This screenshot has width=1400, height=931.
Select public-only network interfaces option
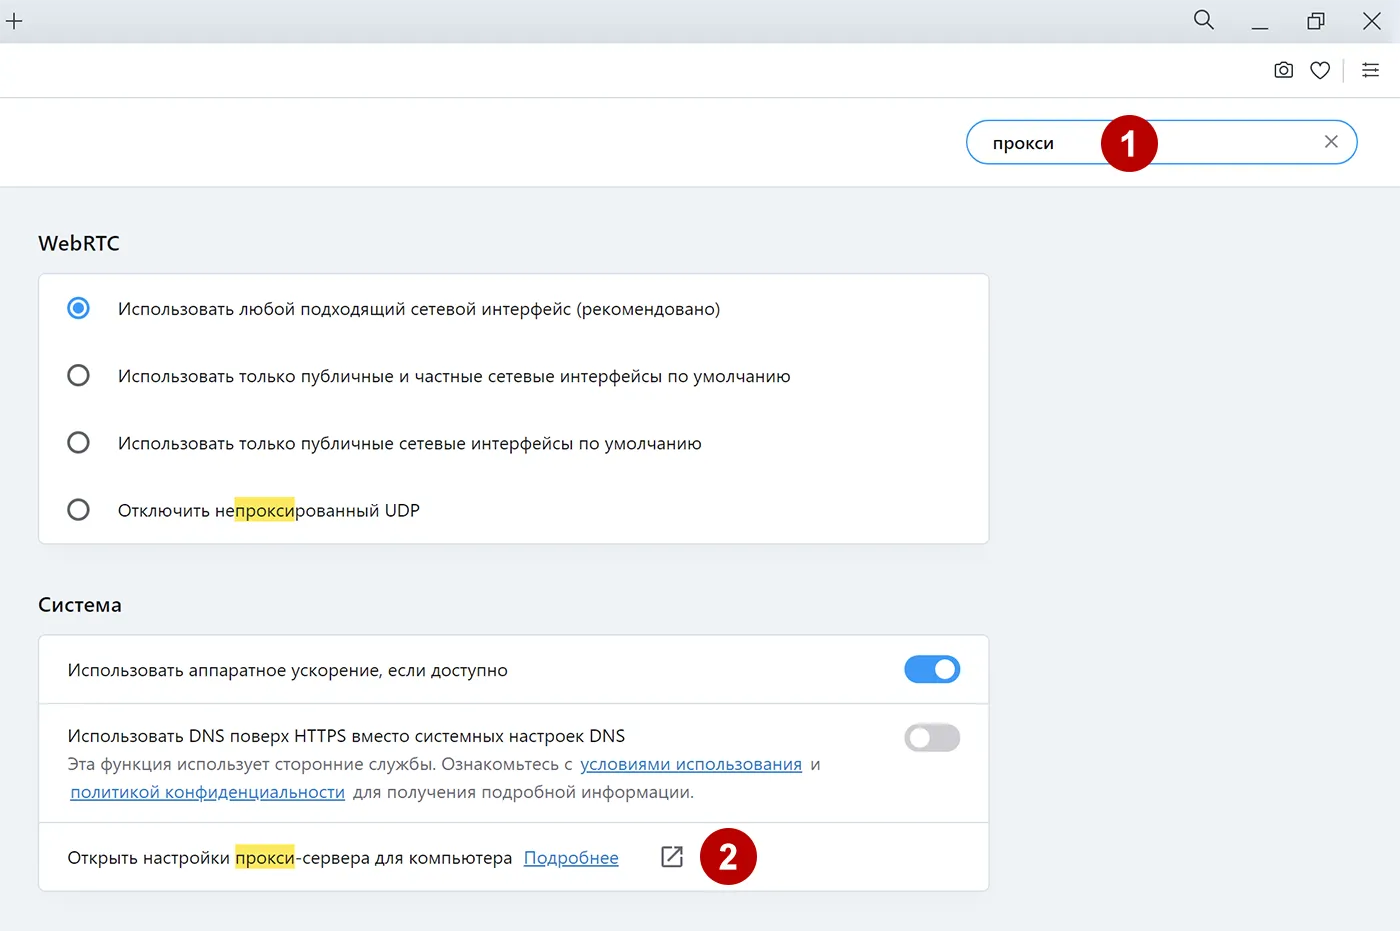(x=79, y=442)
